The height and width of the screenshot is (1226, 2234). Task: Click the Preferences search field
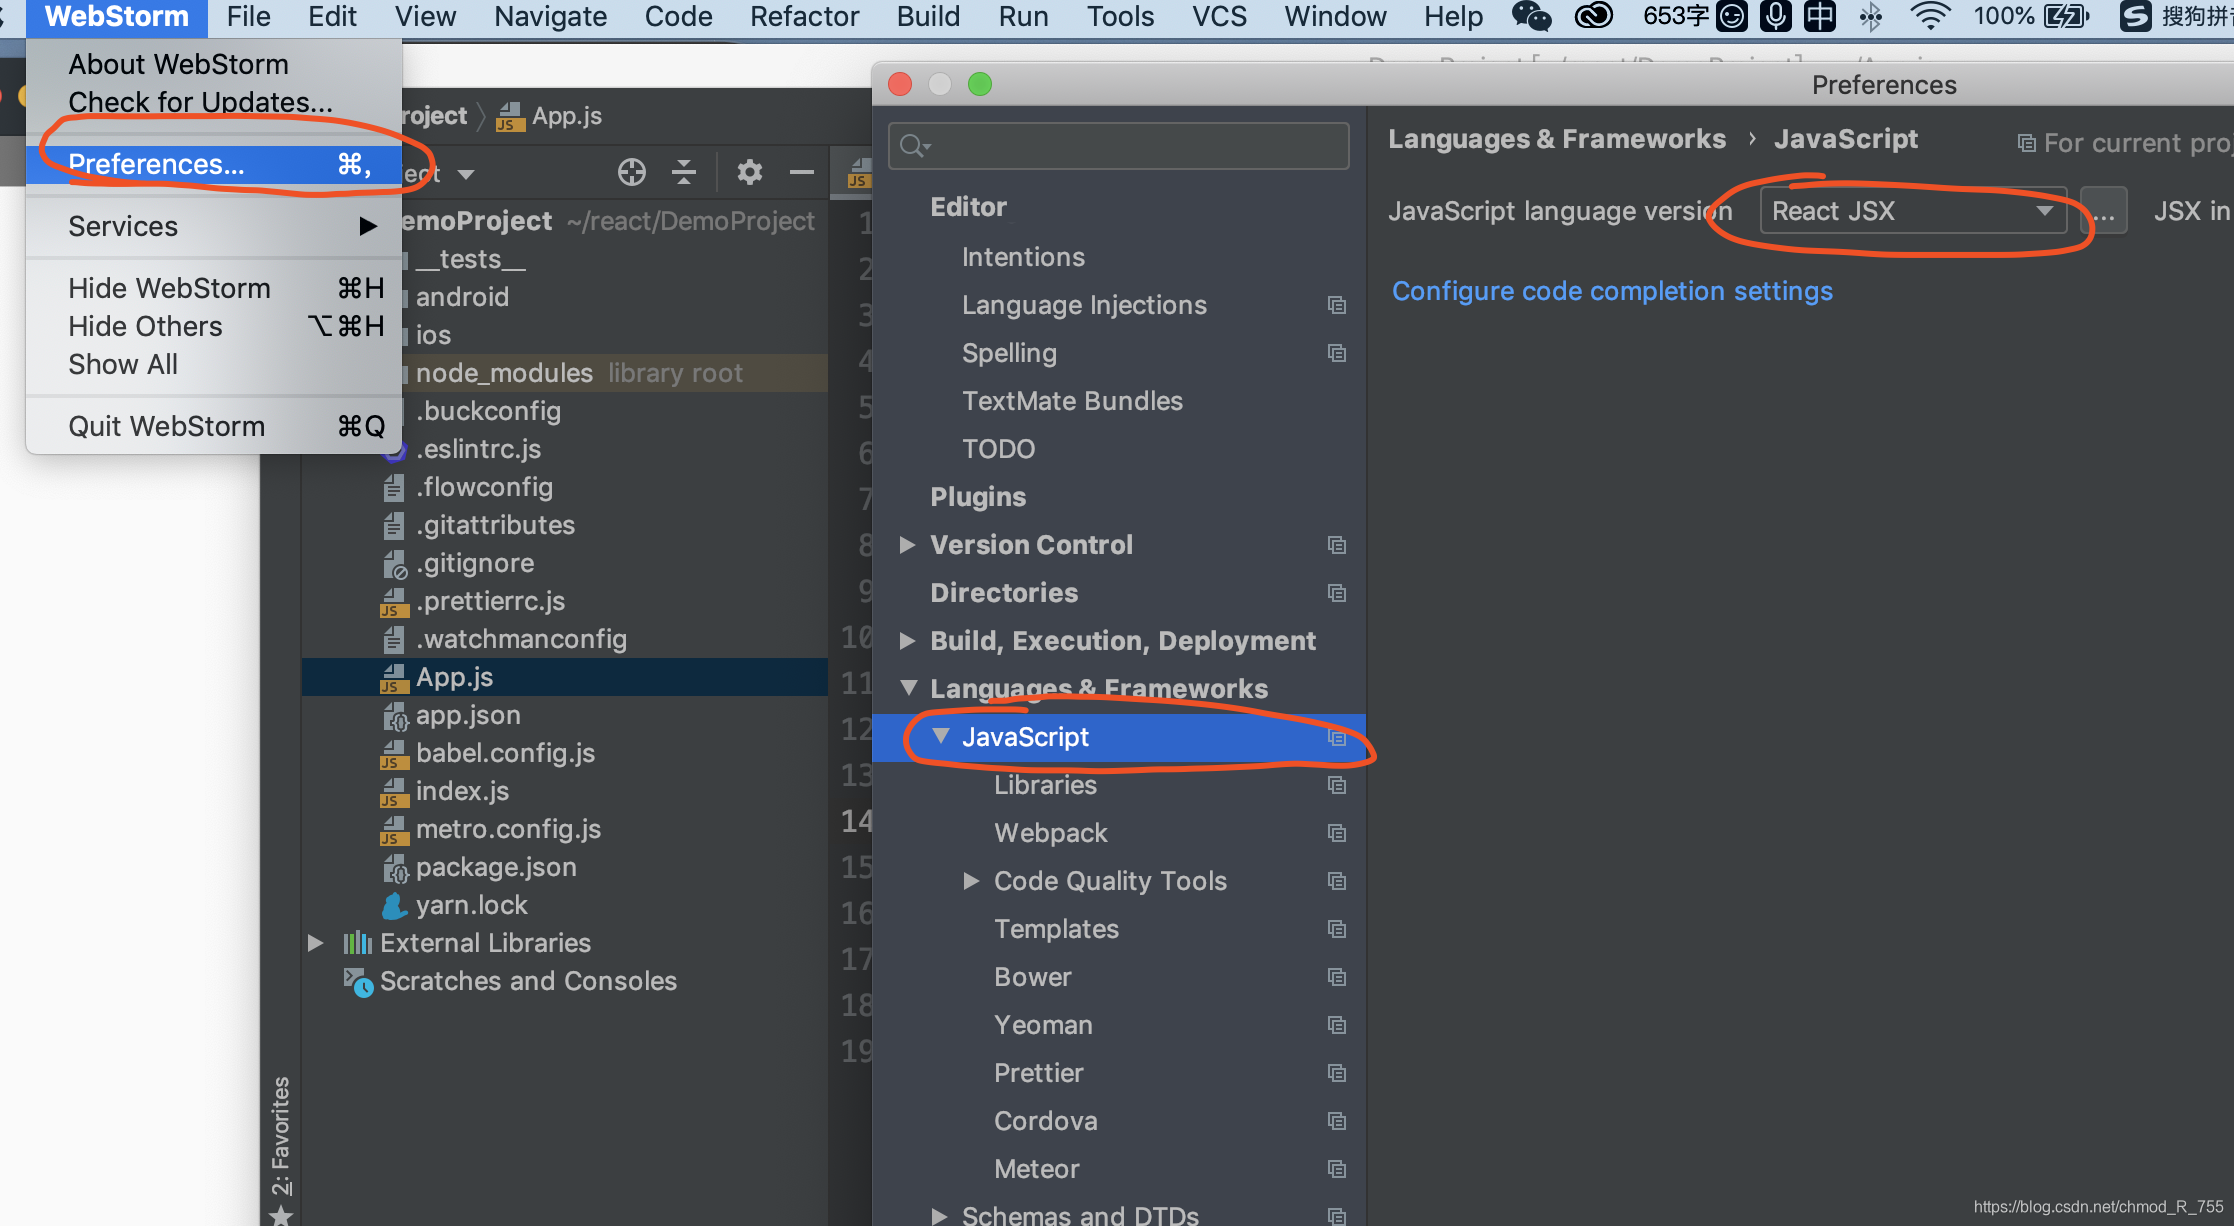1130,146
